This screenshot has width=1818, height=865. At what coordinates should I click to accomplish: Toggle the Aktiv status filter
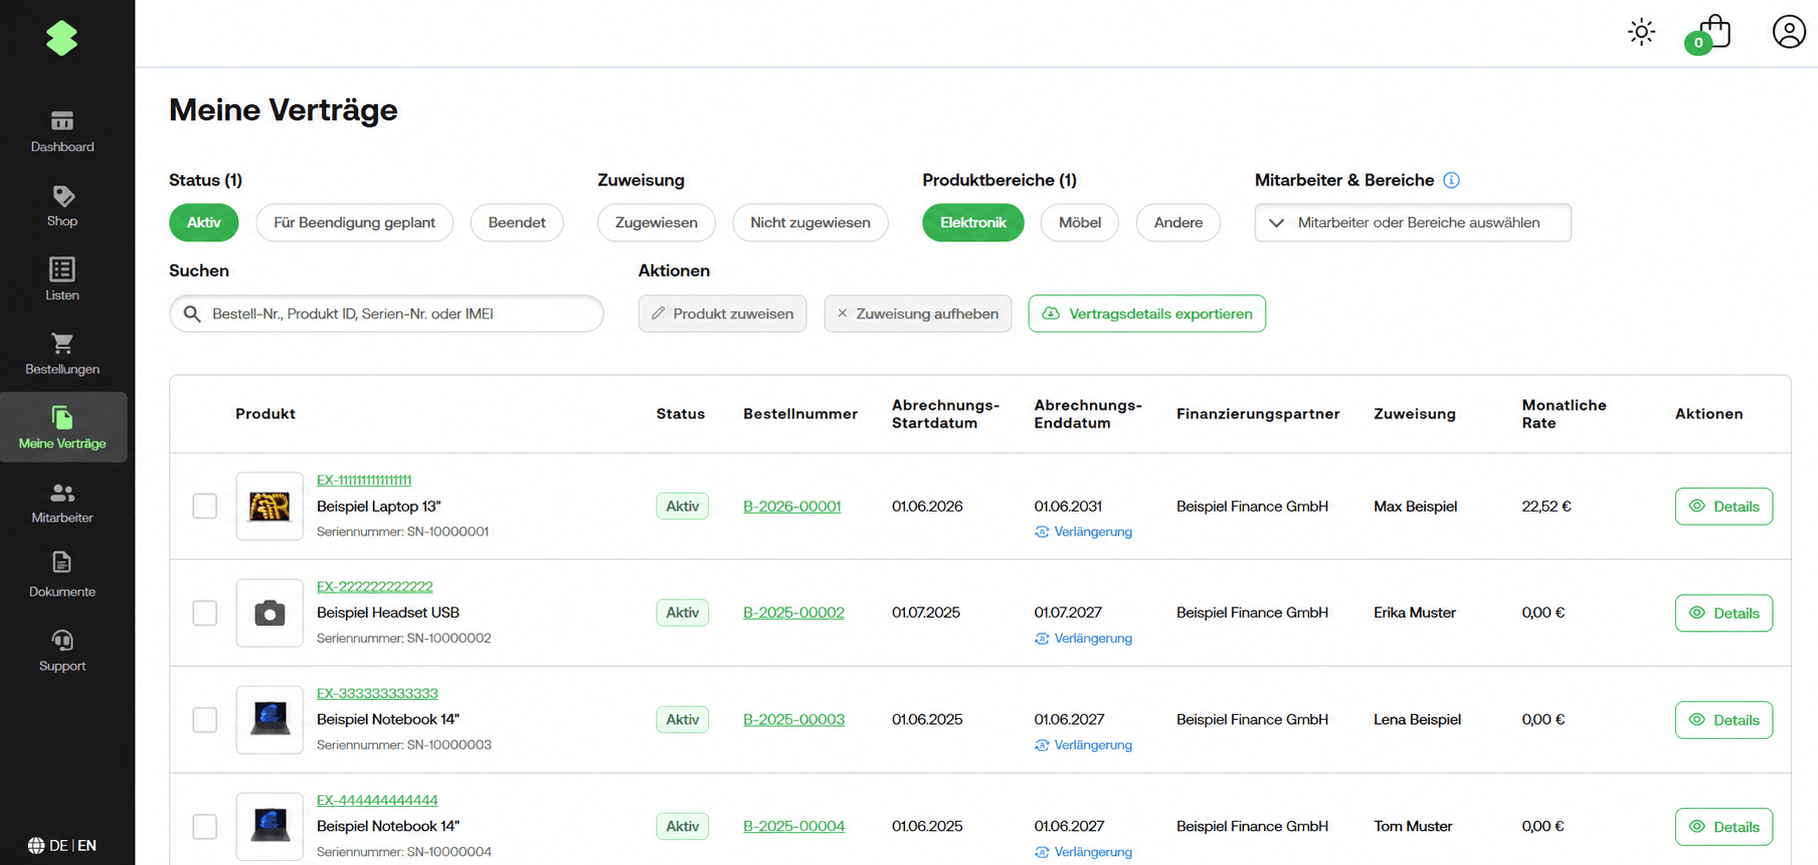204,222
